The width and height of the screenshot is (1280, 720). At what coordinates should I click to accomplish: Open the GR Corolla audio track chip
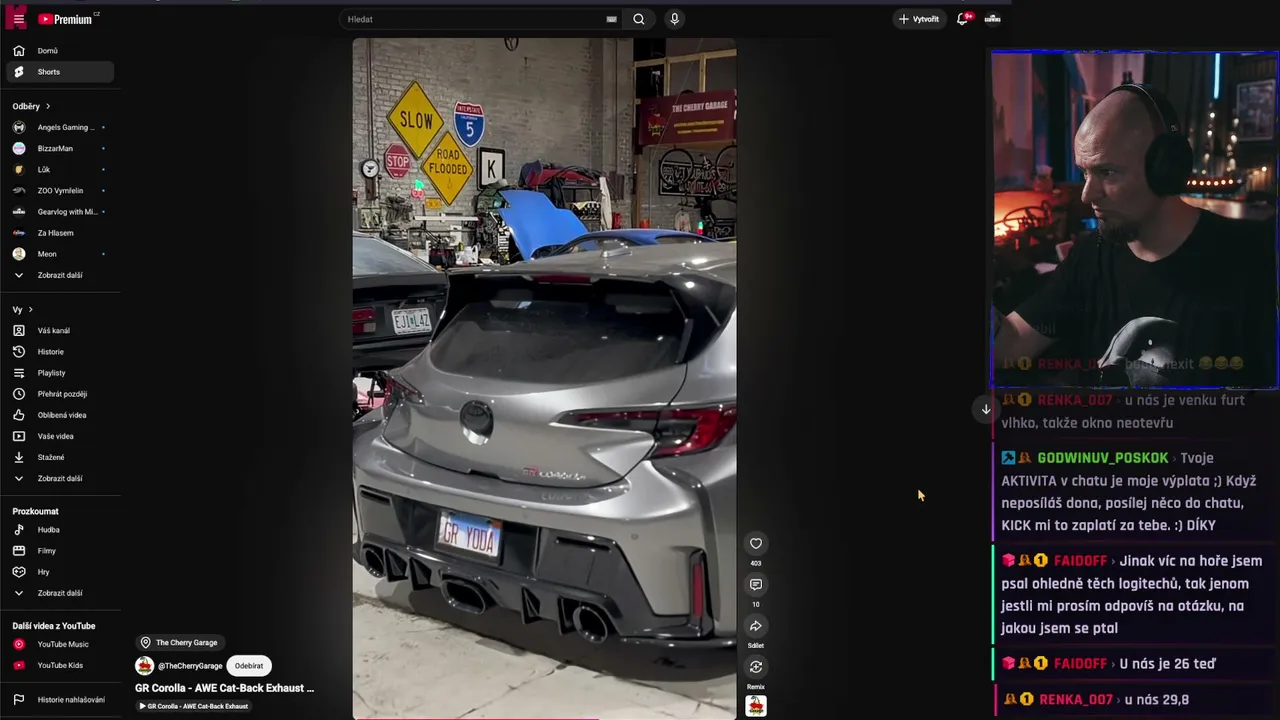point(193,706)
